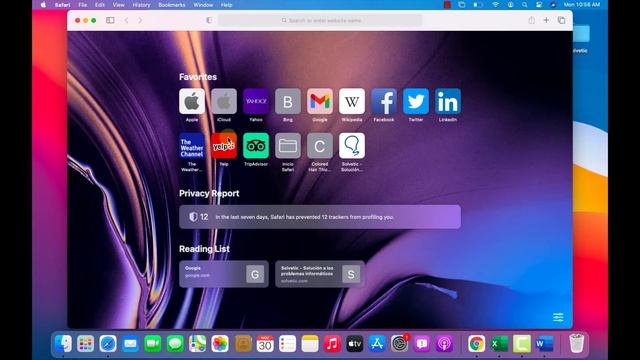Open the Google favorite with the Gmail icon
Screen dimensions: 640x360
coord(320,101)
